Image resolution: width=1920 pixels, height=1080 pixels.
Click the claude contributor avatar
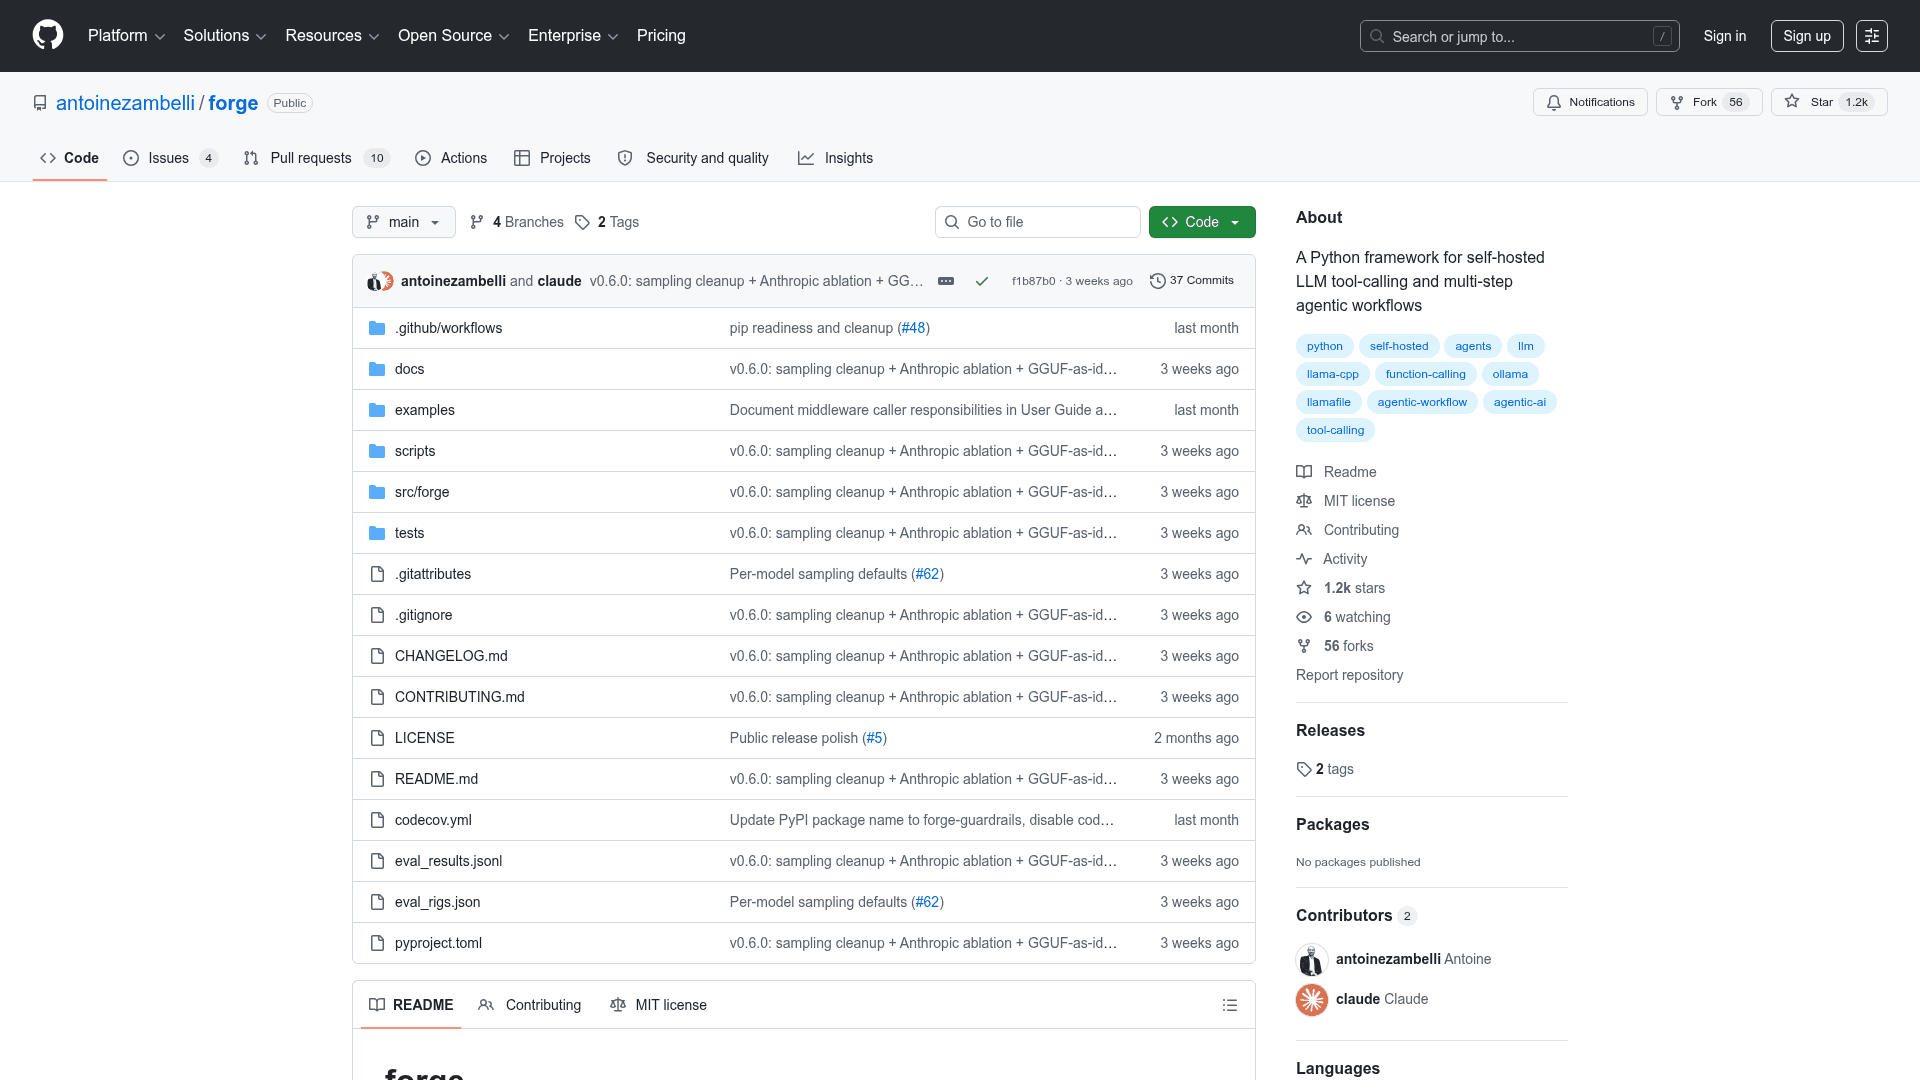point(1312,999)
